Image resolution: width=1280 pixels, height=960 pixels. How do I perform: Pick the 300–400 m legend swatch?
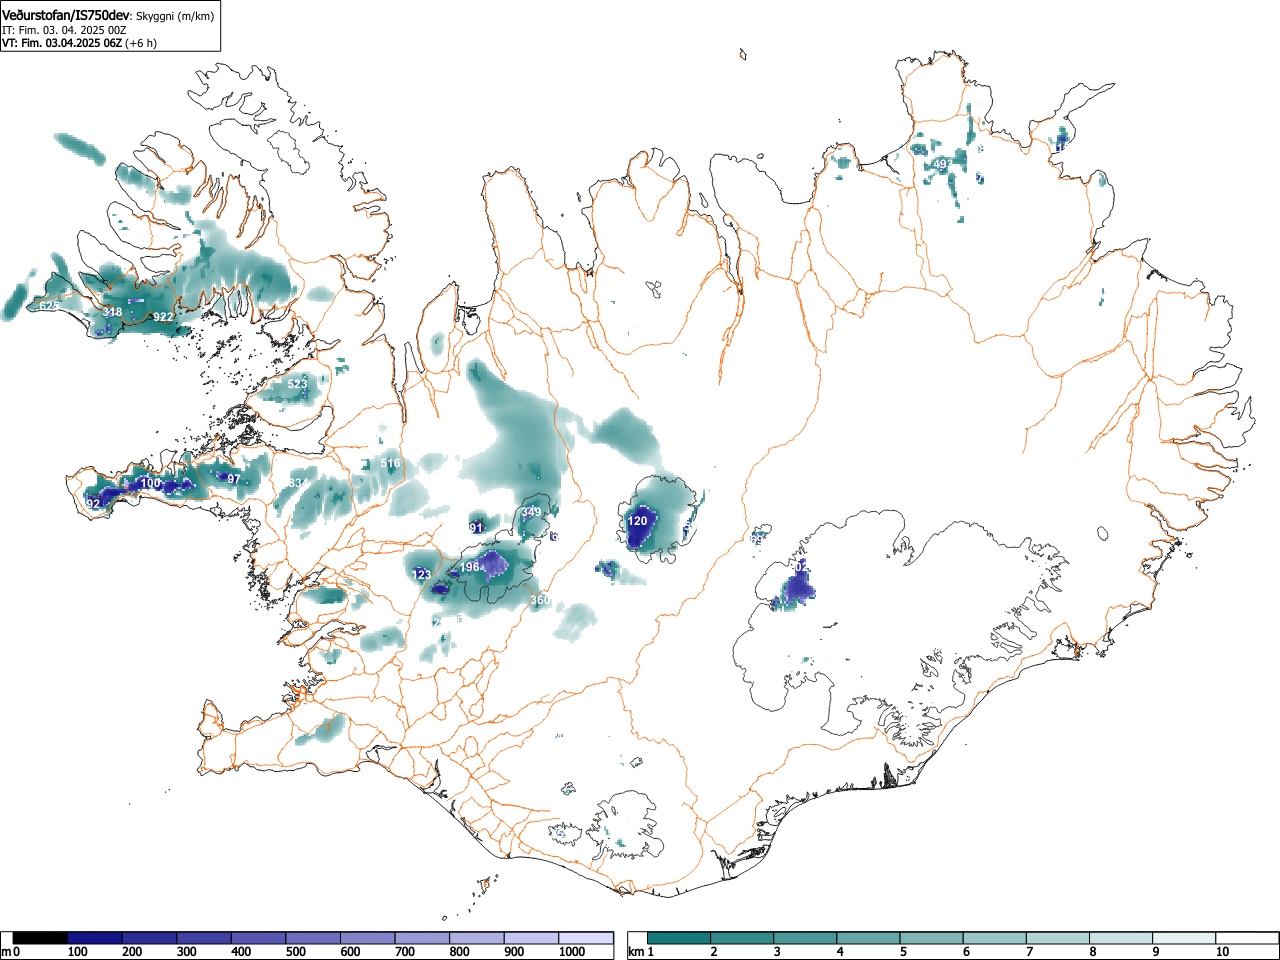pyautogui.click(x=204, y=938)
